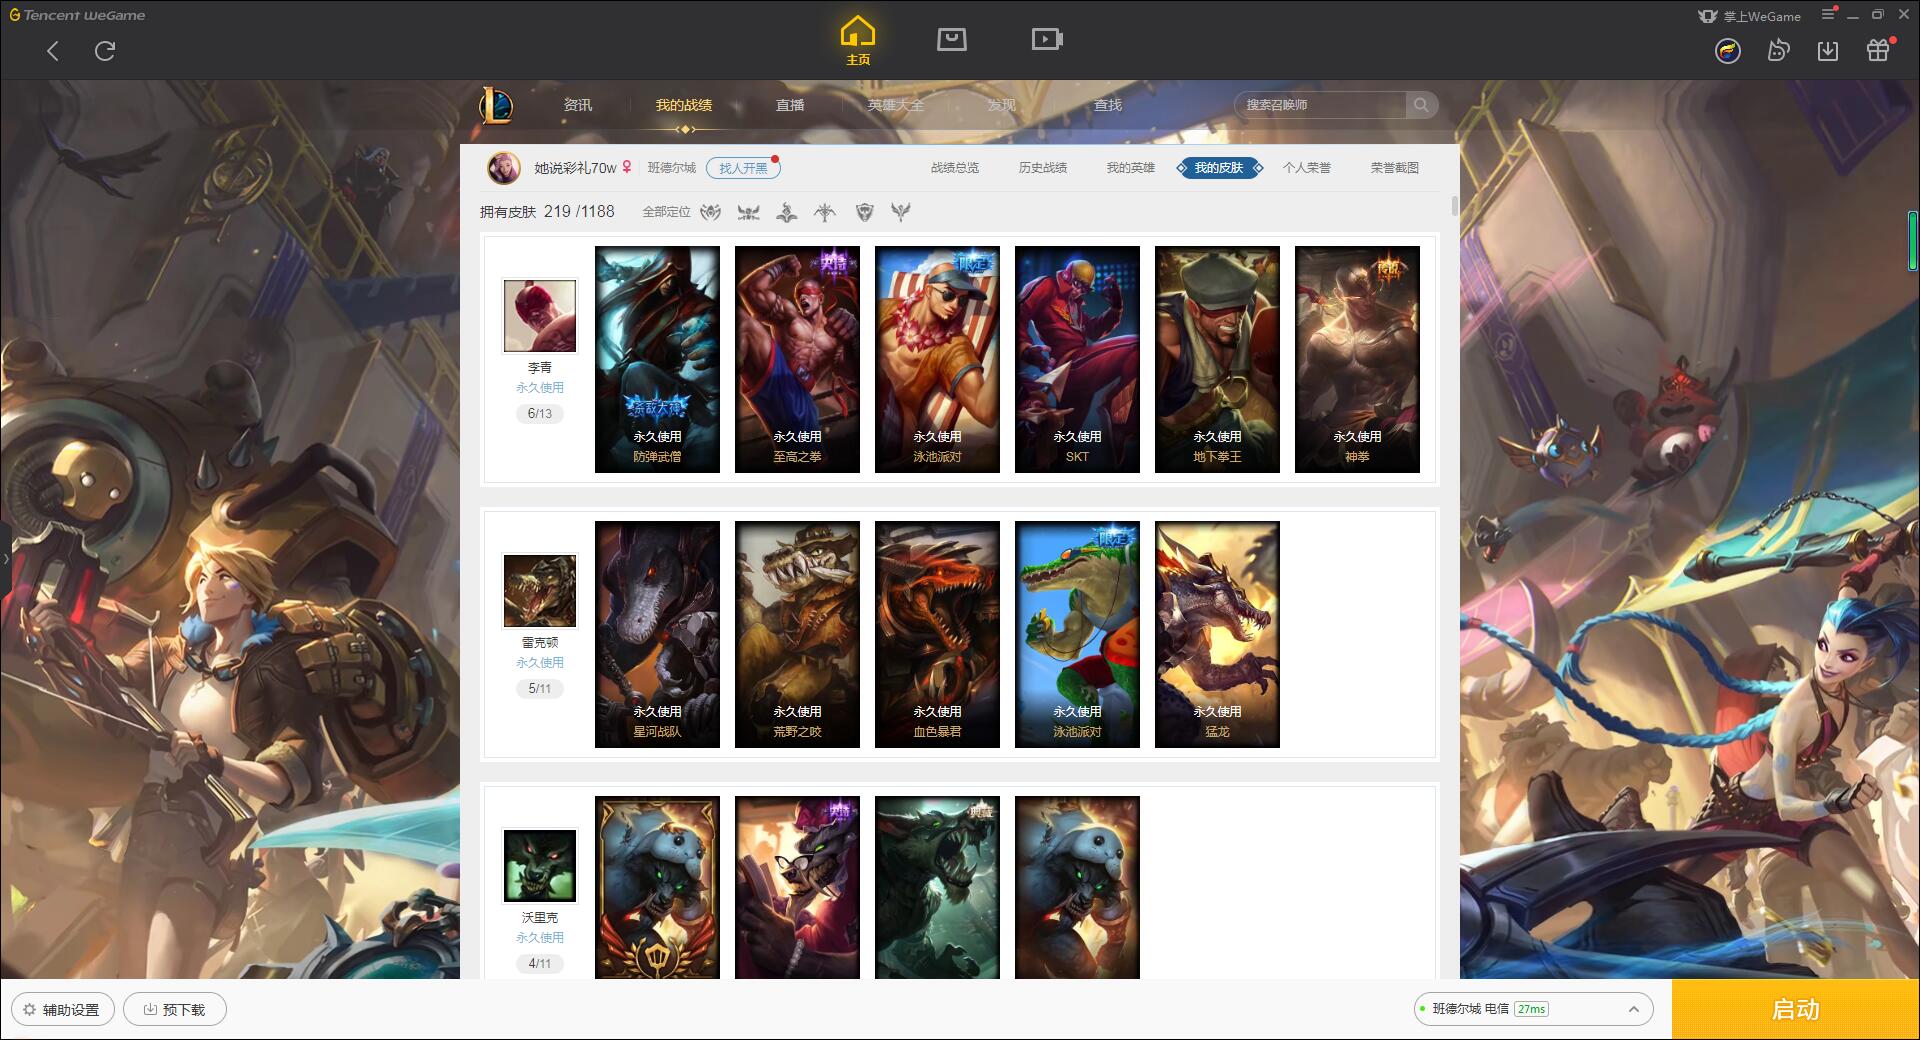Image resolution: width=1920 pixels, height=1040 pixels.
Task: Switch to the 荣誉截图 tab
Action: pyautogui.click(x=1395, y=168)
